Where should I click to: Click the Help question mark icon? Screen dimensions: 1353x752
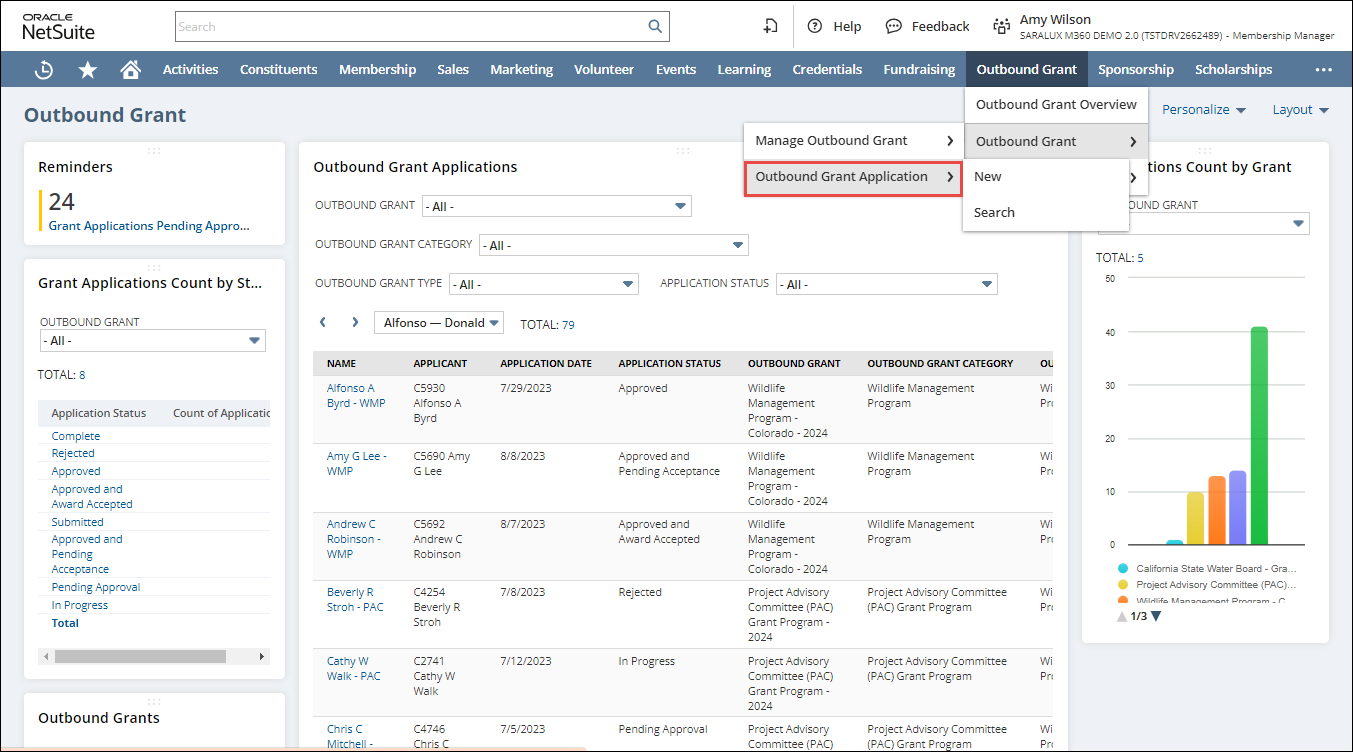click(x=815, y=27)
